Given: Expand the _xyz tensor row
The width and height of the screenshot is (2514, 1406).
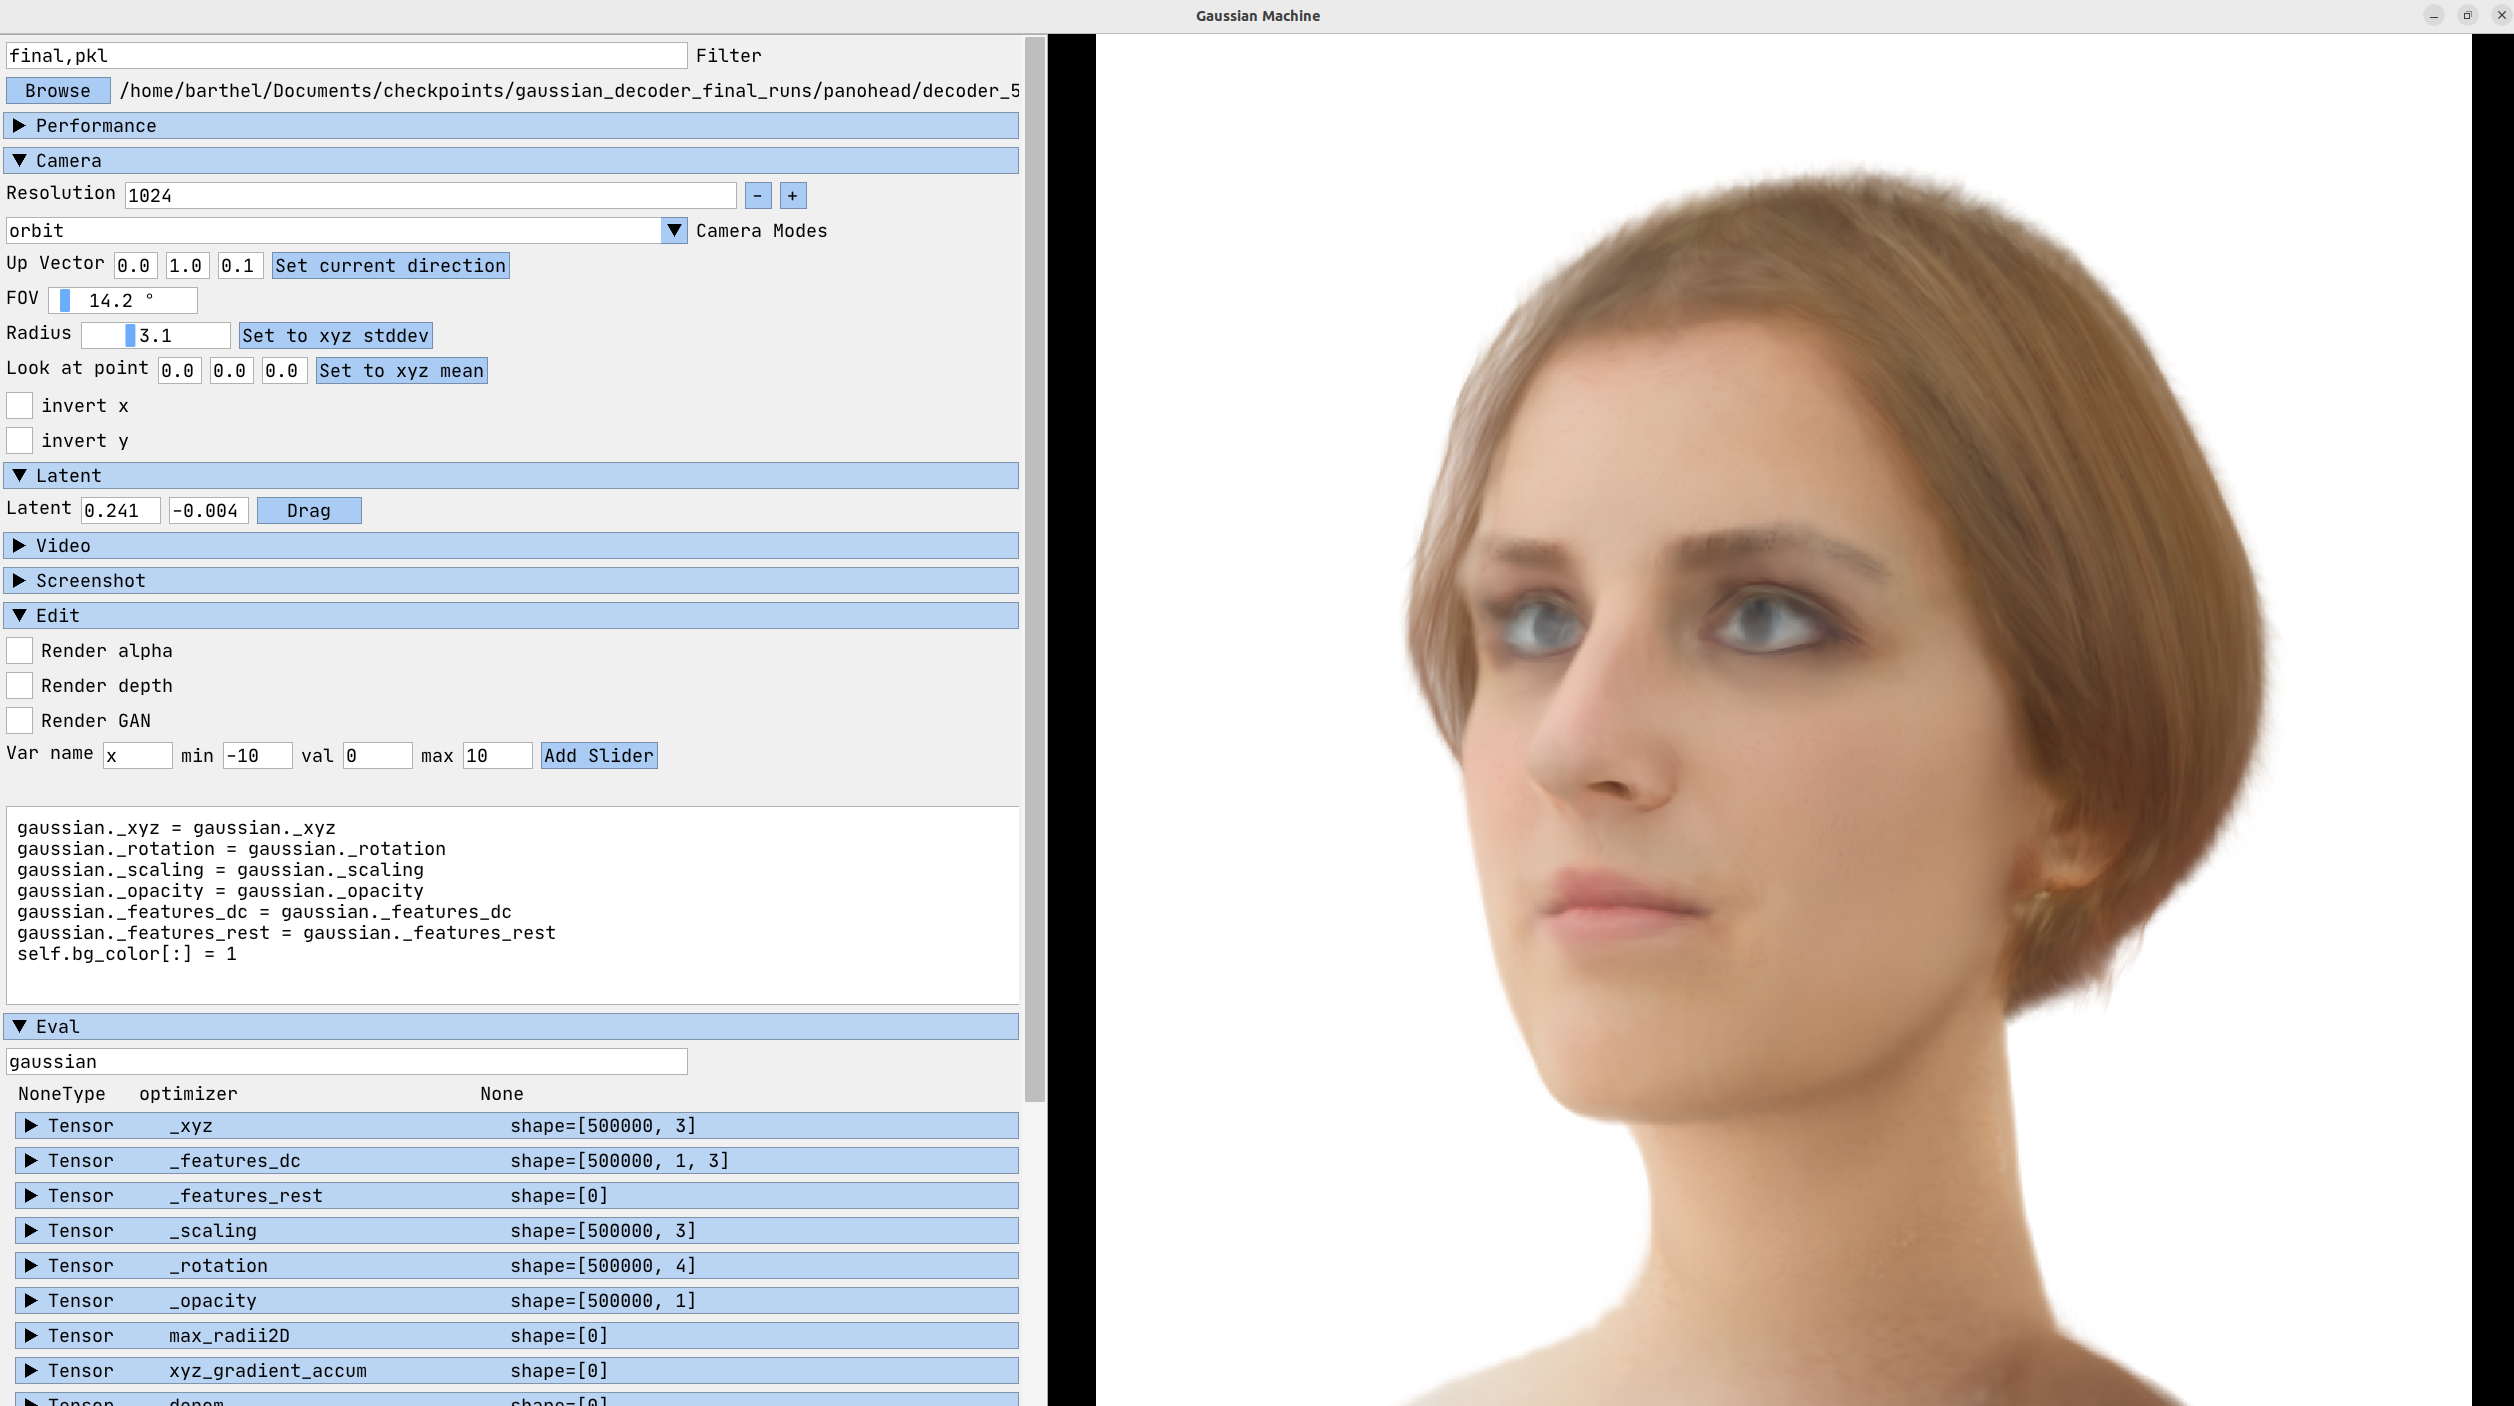Looking at the screenshot, I should pyautogui.click(x=31, y=1126).
